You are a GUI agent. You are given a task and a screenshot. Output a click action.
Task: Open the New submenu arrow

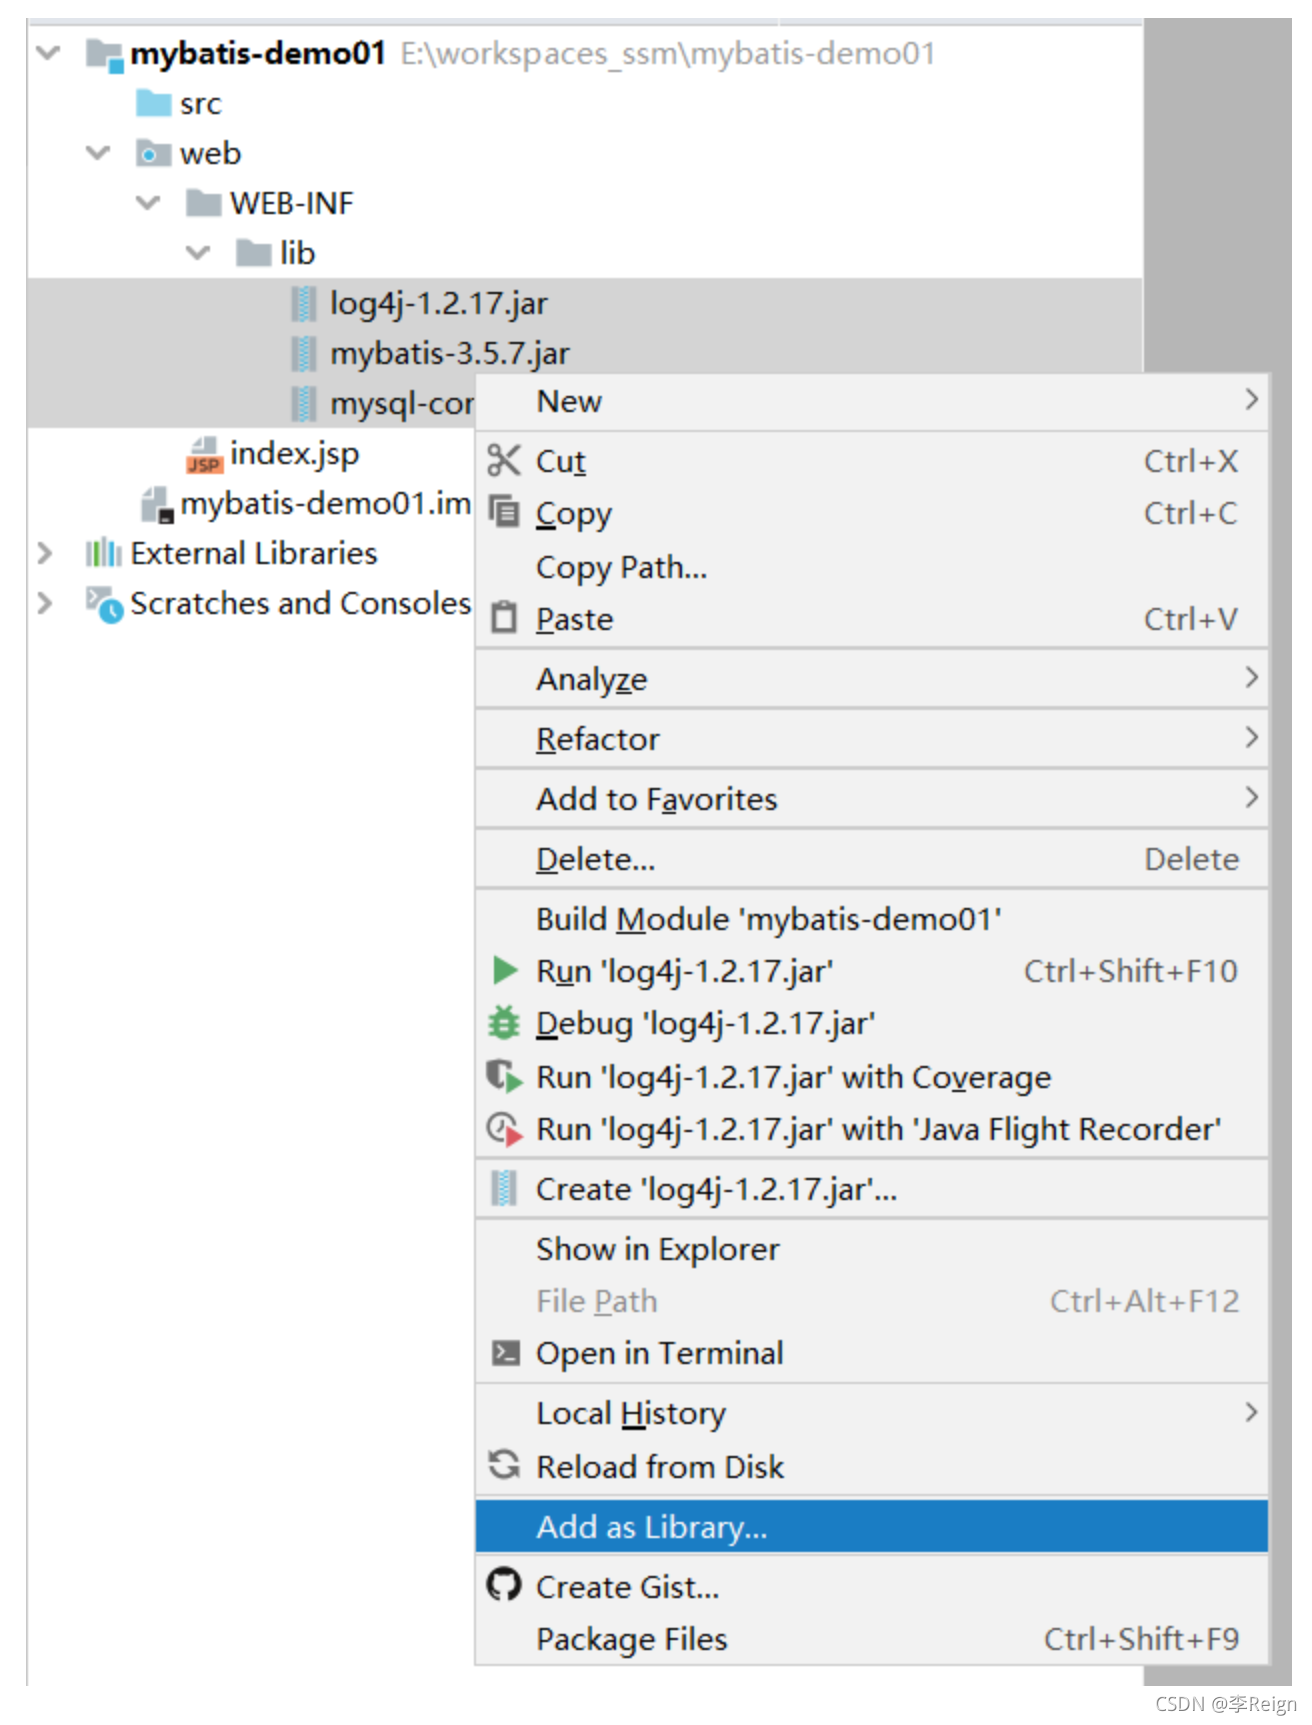[1250, 400]
